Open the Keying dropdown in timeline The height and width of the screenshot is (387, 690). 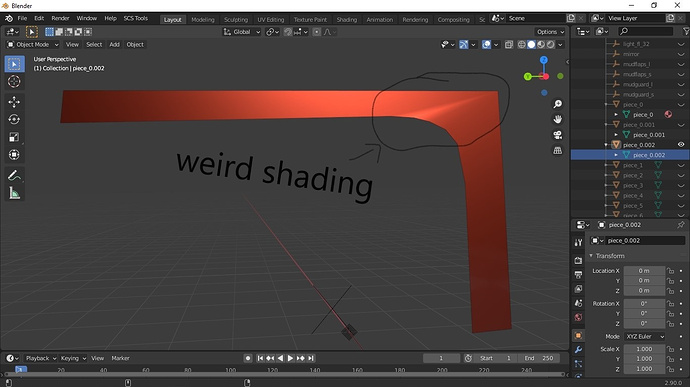73,358
